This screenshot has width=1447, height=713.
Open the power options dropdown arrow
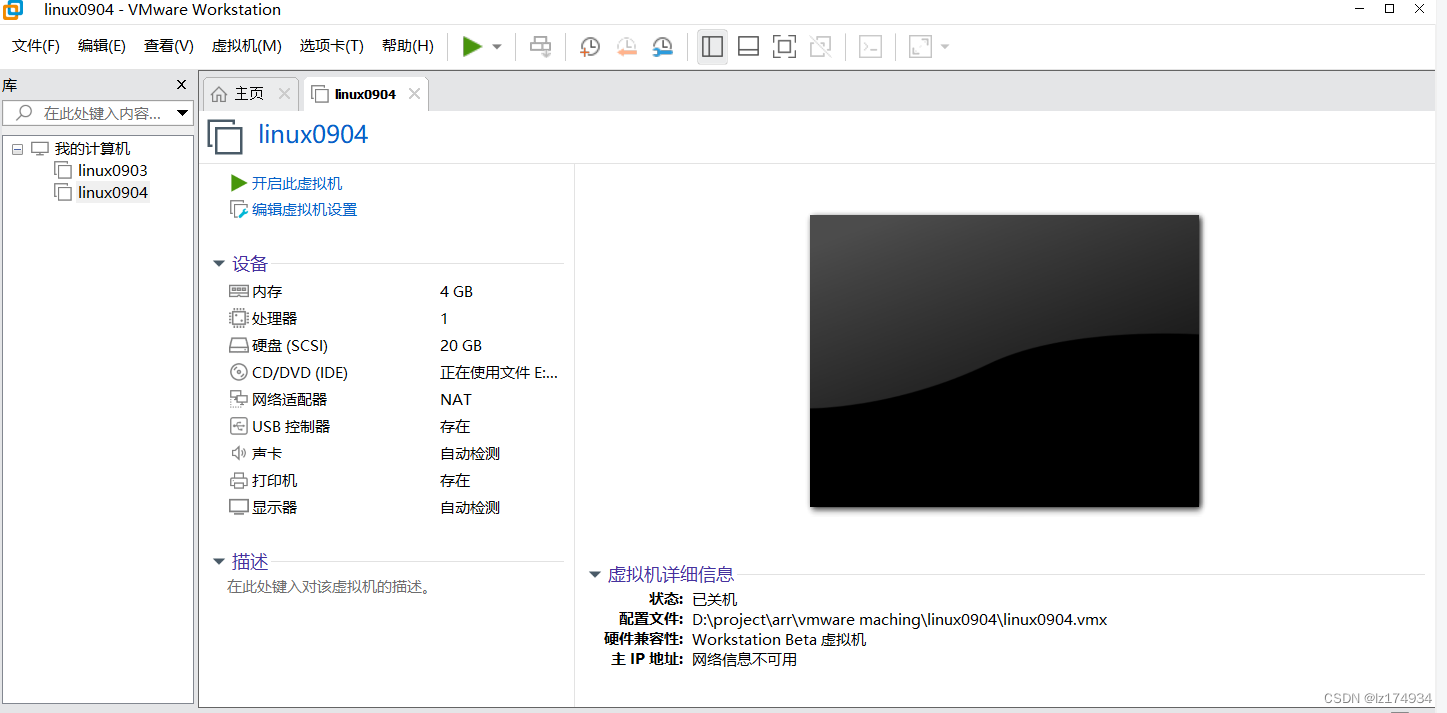pos(497,47)
